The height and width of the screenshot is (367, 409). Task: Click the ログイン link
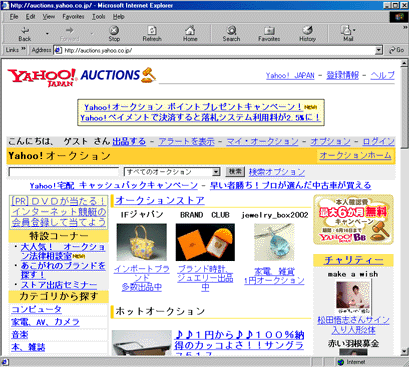(378, 142)
